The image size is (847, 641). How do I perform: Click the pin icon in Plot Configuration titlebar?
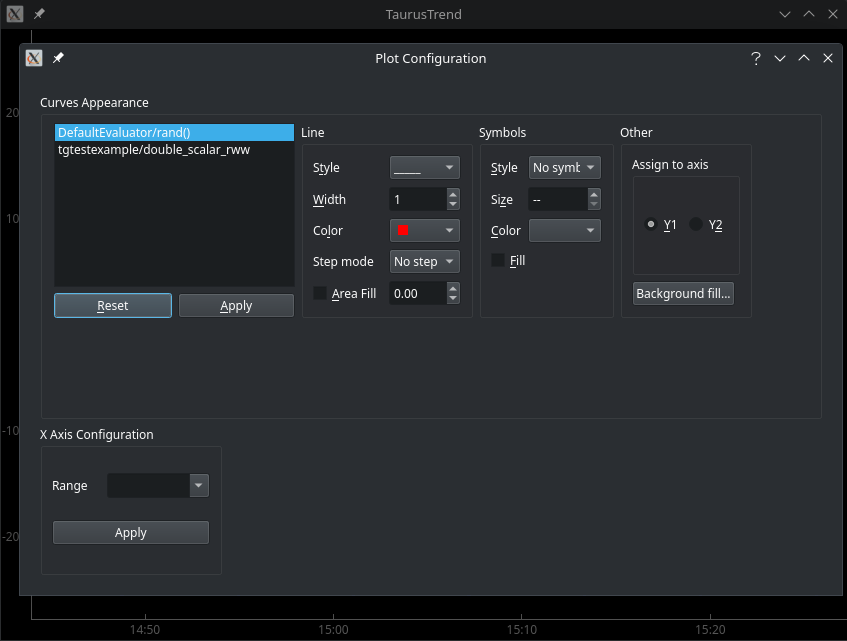(58, 58)
